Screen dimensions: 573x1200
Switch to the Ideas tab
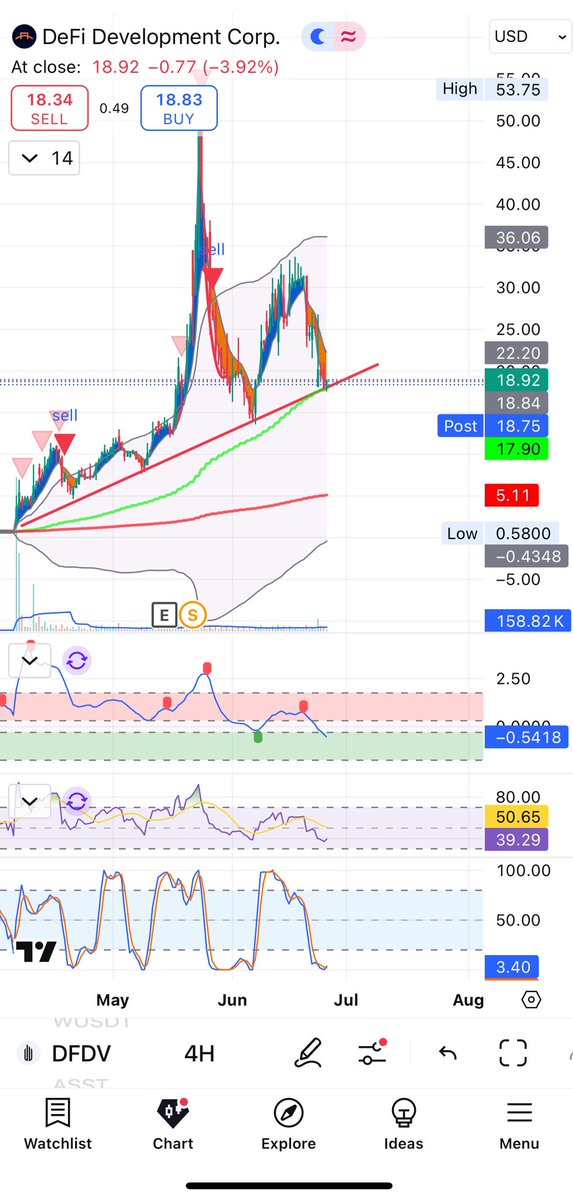pos(403,1125)
